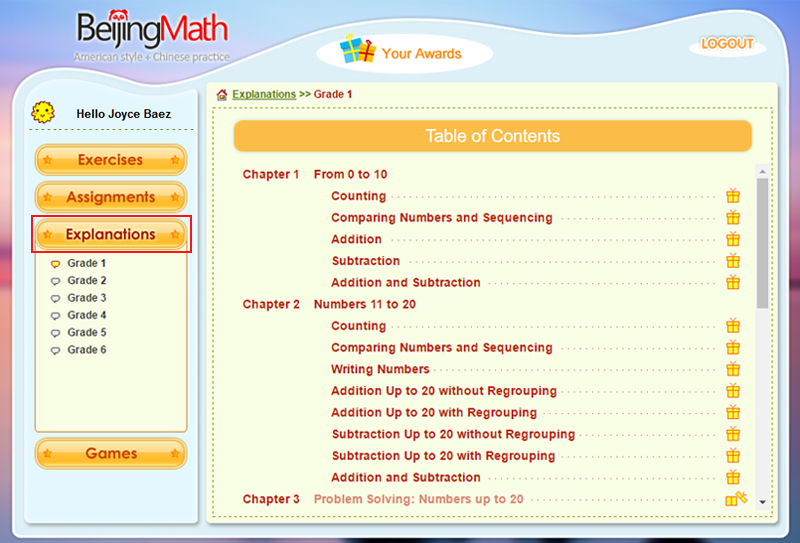Viewport: 800px width, 543px height.
Task: Click the Table of Contents banner
Action: [x=493, y=136]
